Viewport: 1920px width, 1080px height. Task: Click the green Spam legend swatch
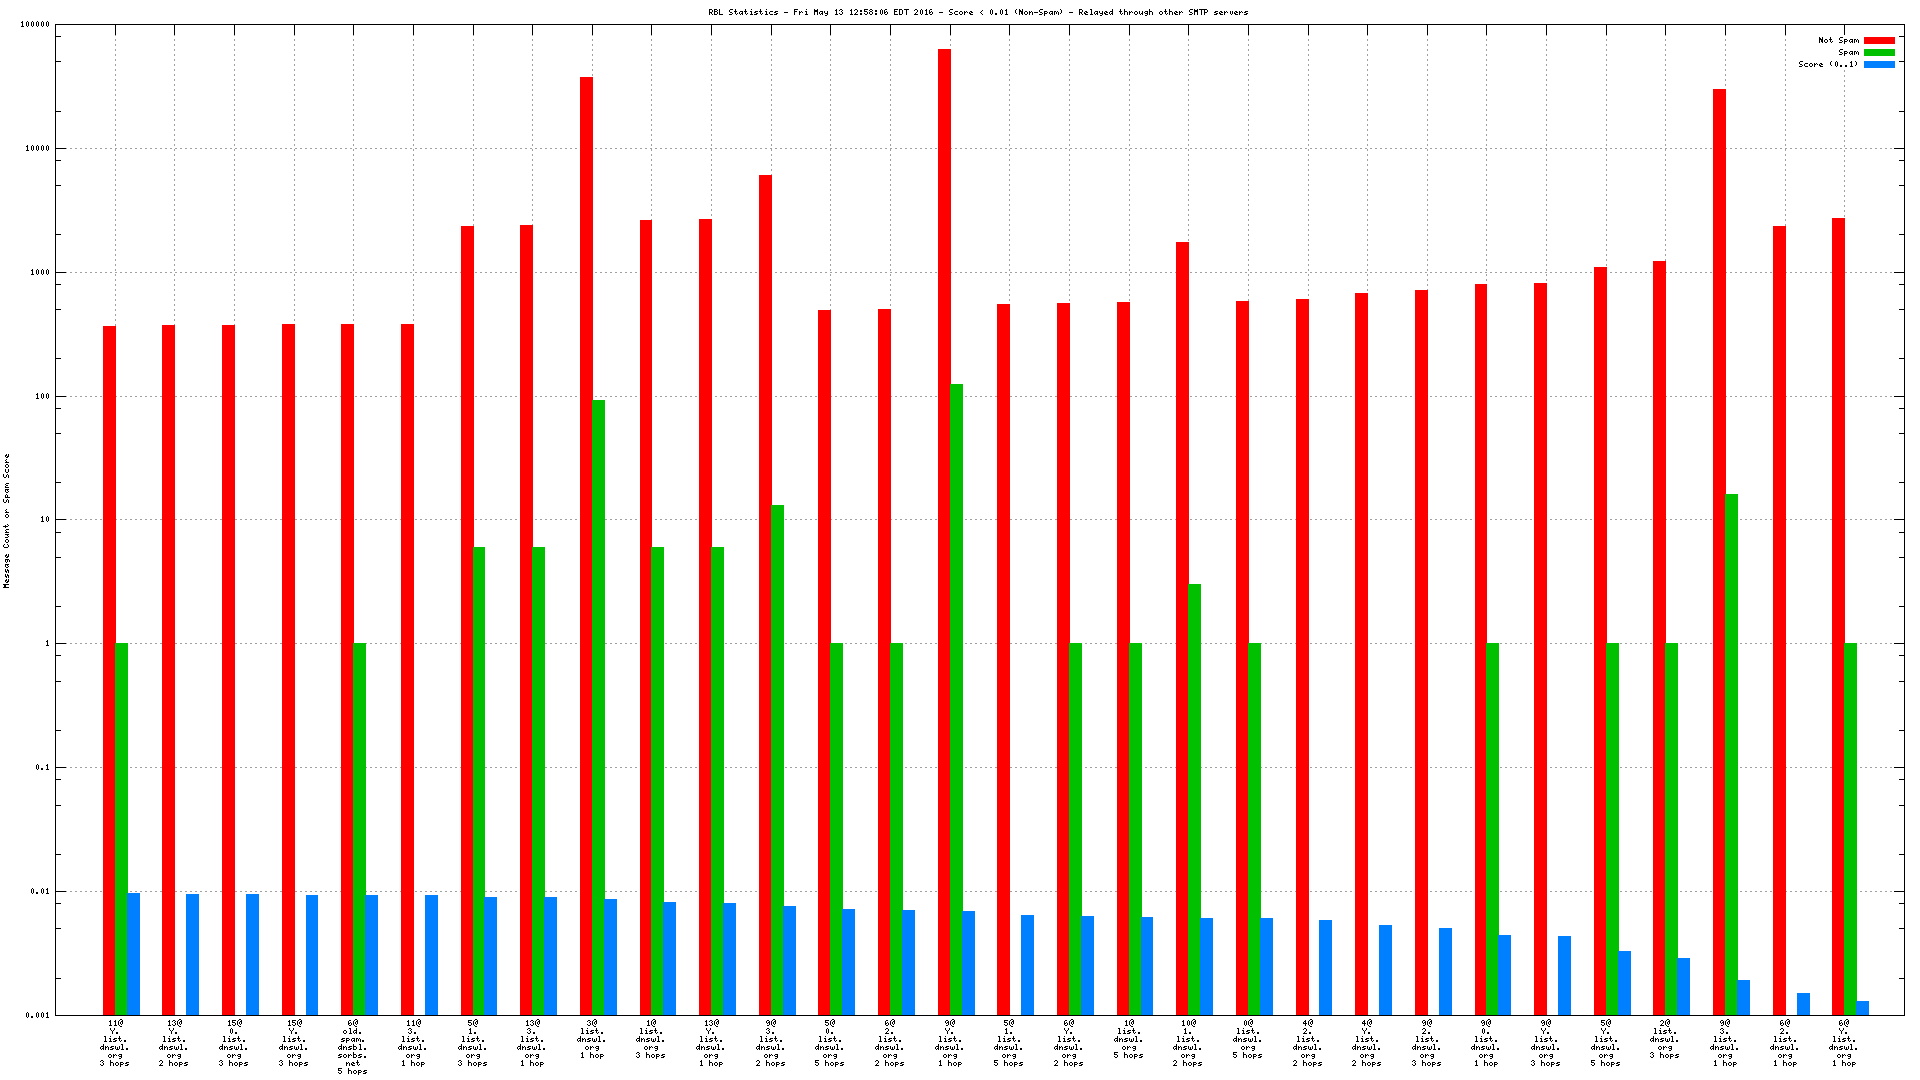click(x=1879, y=52)
